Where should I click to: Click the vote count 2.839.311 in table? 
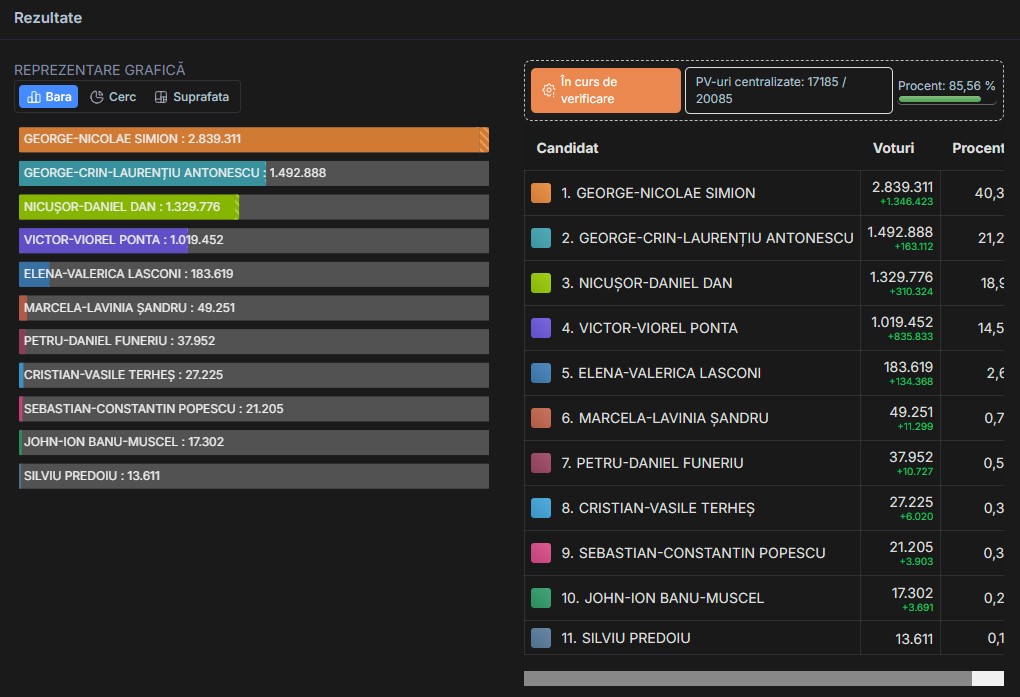coord(902,187)
